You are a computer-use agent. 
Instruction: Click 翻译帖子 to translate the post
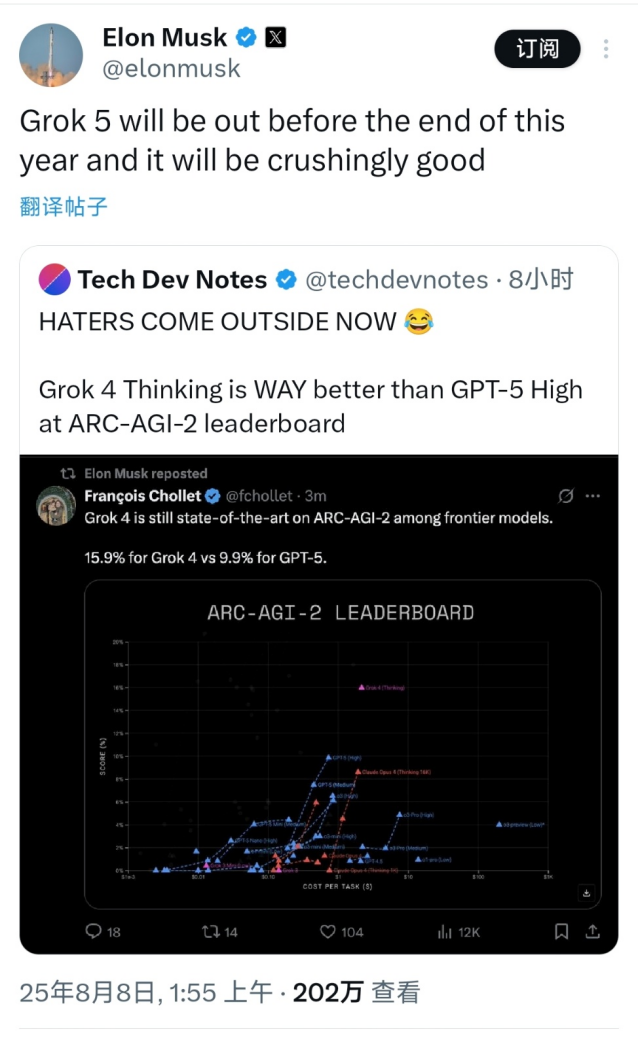(64, 207)
